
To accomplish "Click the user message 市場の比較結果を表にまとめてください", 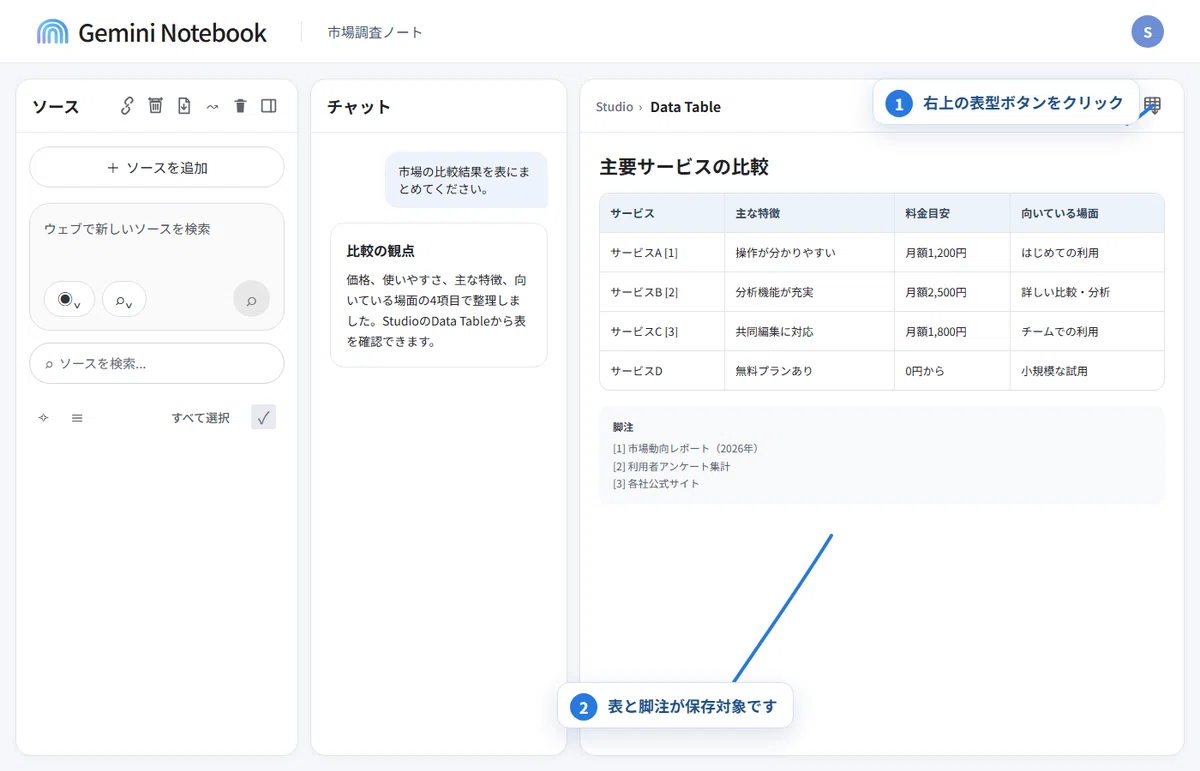I will tap(466, 180).
